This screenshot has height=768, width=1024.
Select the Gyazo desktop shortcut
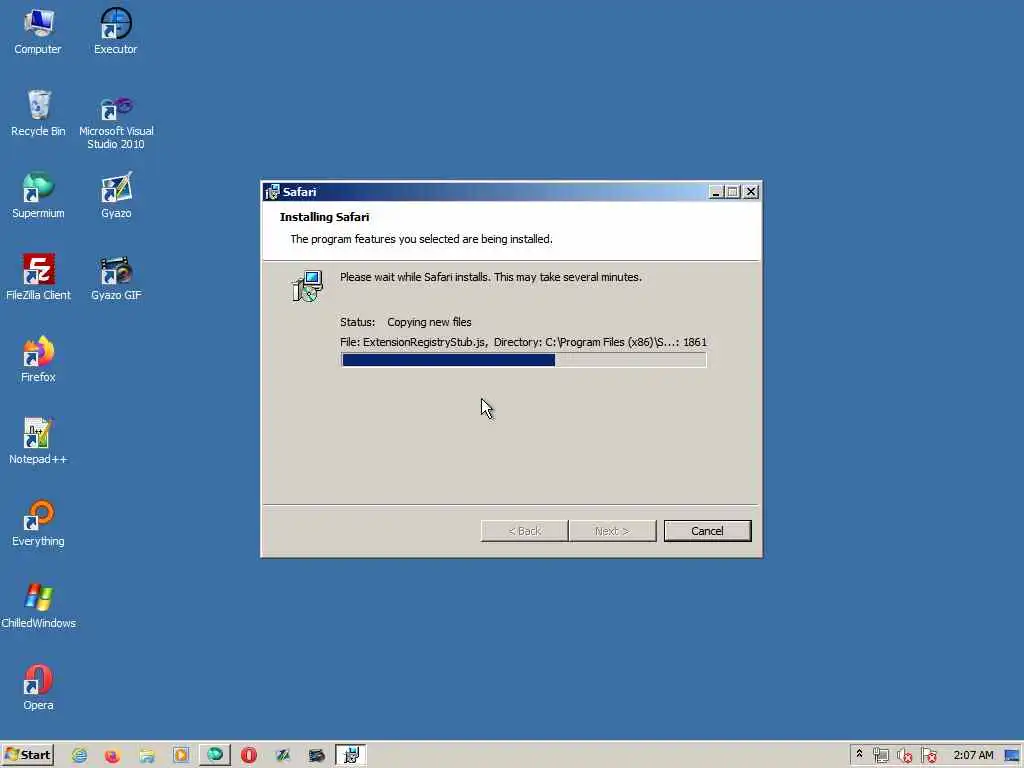(116, 195)
